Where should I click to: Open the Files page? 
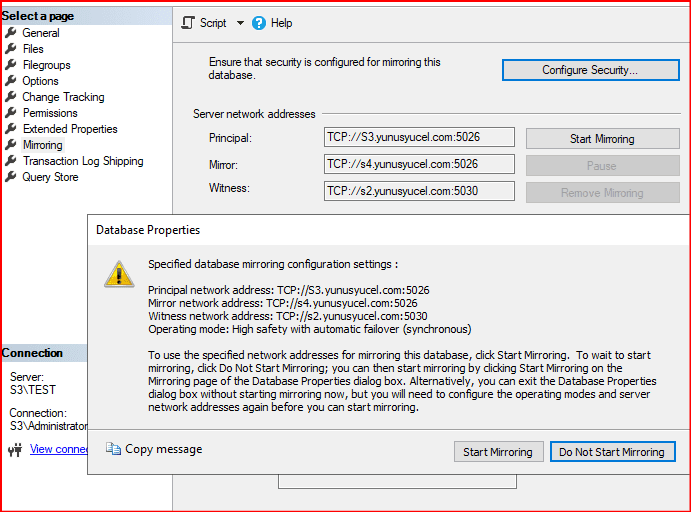pyautogui.click(x=33, y=49)
